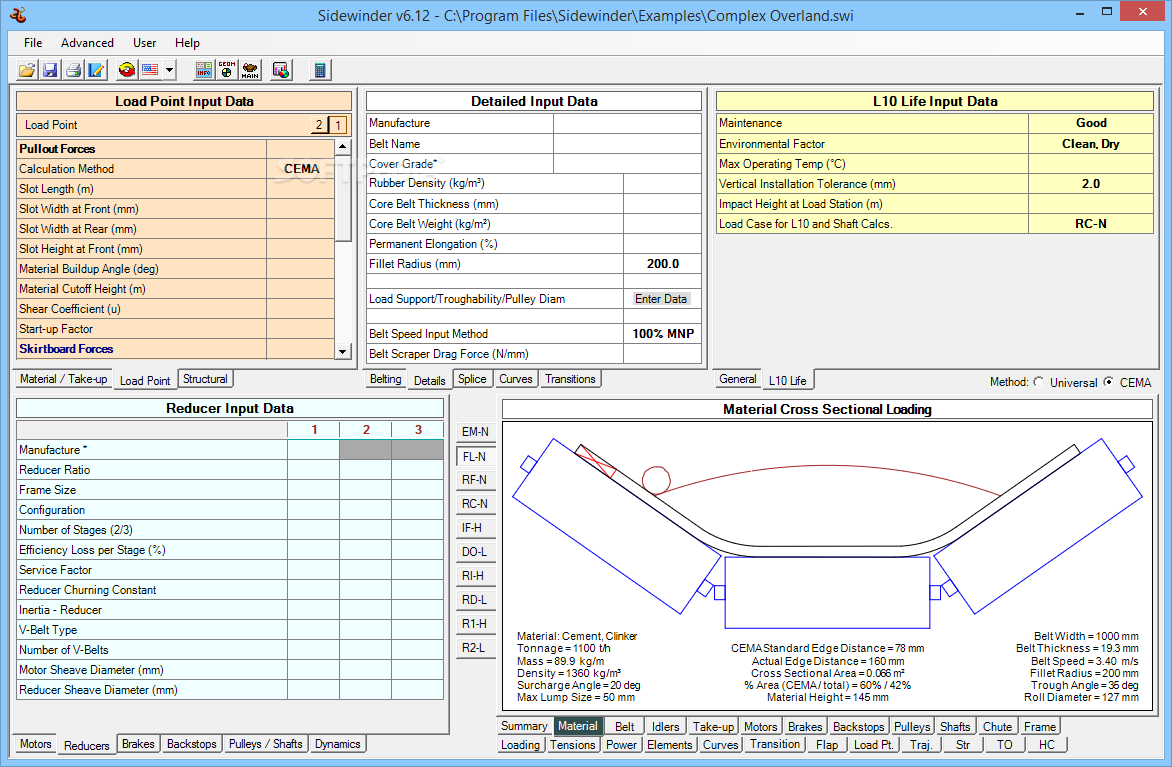1172x767 pixels.
Task: Open the notes editor pencil icon
Action: [x=96, y=70]
